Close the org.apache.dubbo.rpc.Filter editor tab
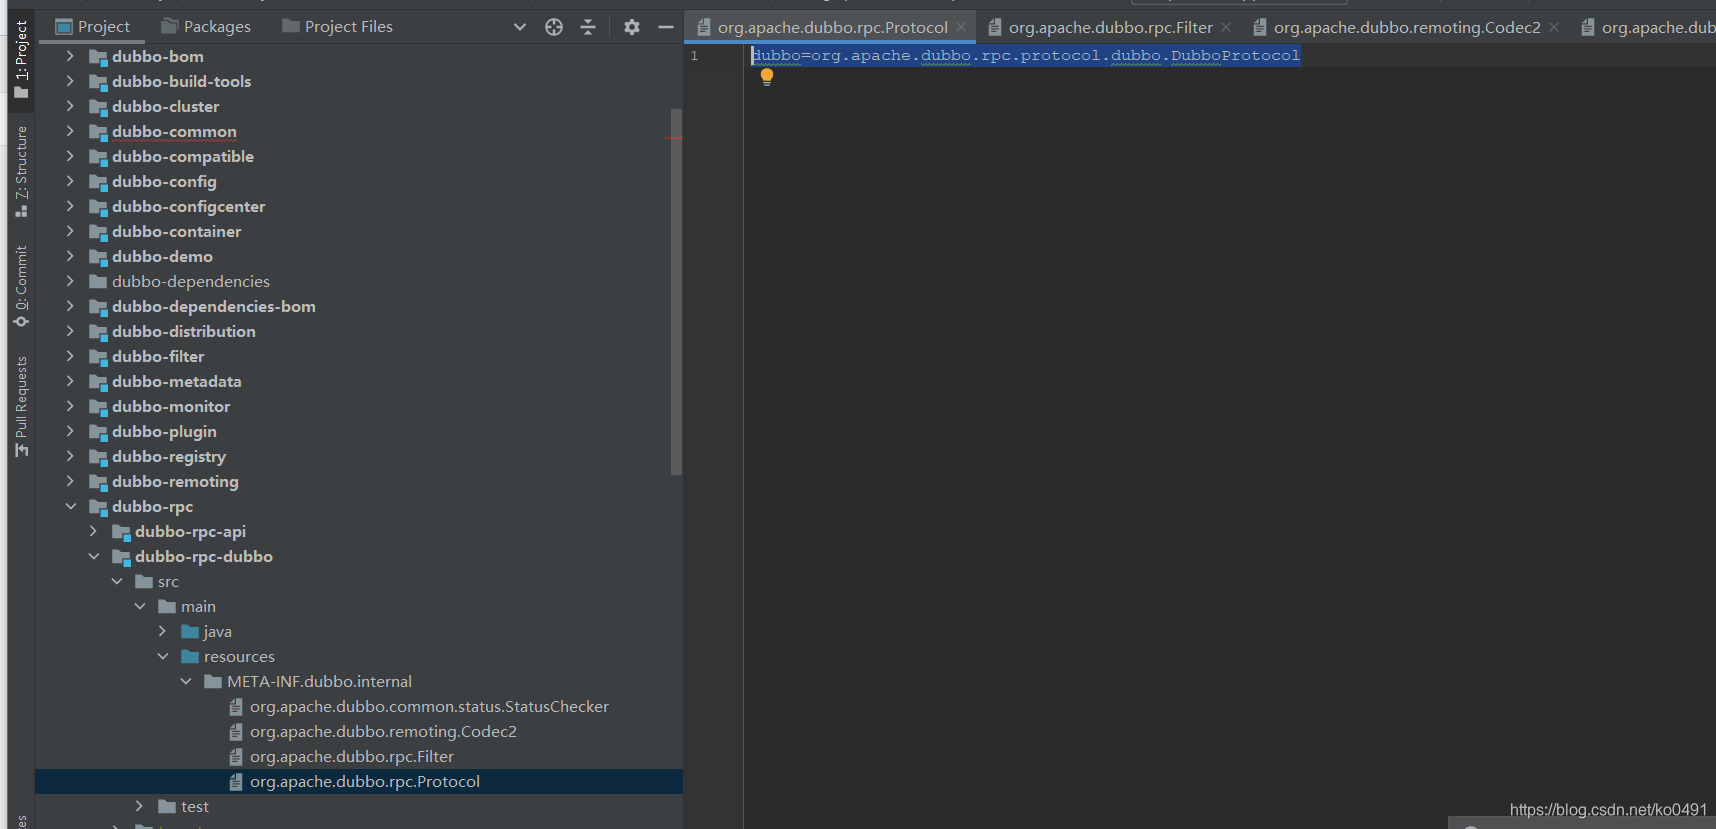This screenshot has width=1716, height=829. coord(1226,27)
